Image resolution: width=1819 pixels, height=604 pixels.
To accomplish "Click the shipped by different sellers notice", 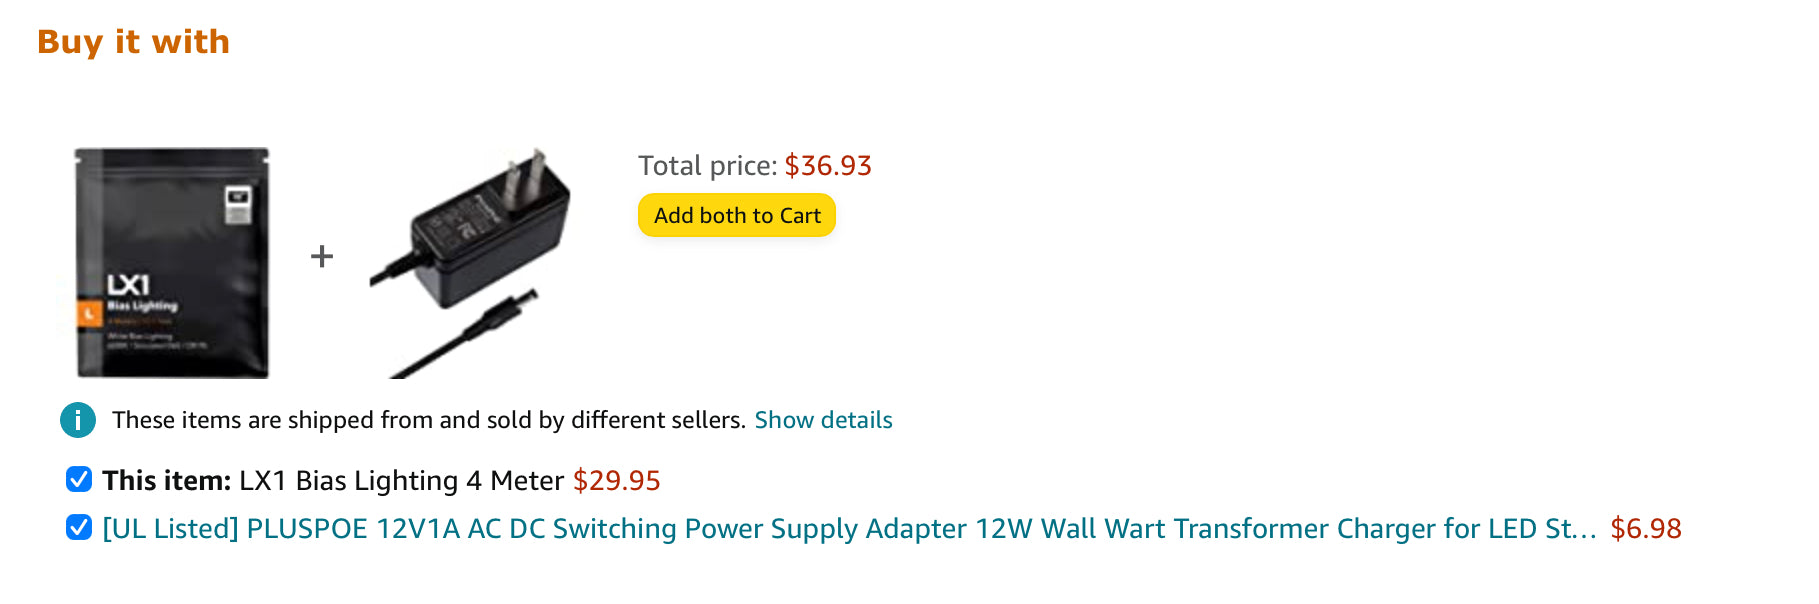I will tap(429, 420).
